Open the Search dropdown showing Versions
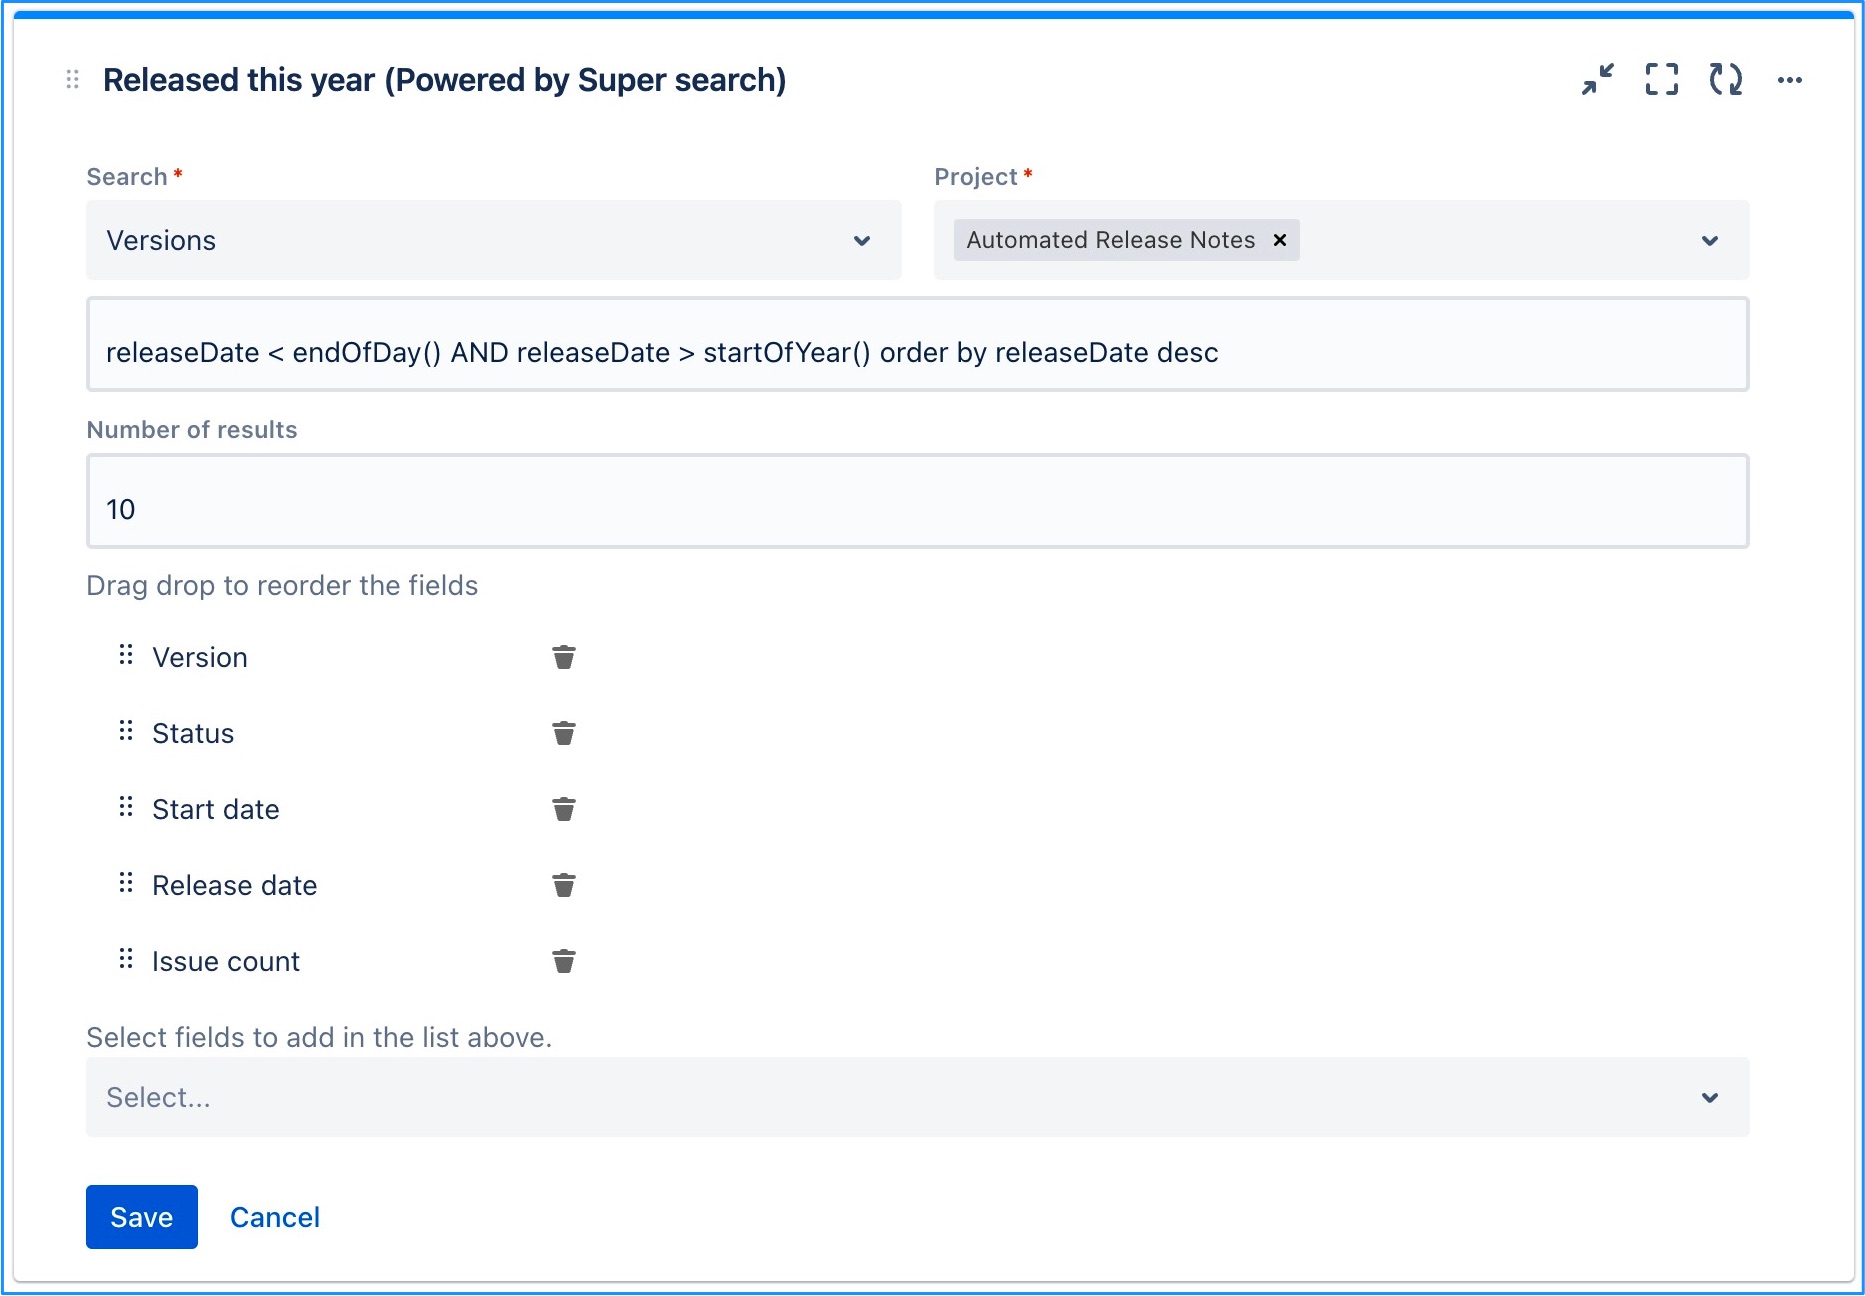 coord(494,240)
